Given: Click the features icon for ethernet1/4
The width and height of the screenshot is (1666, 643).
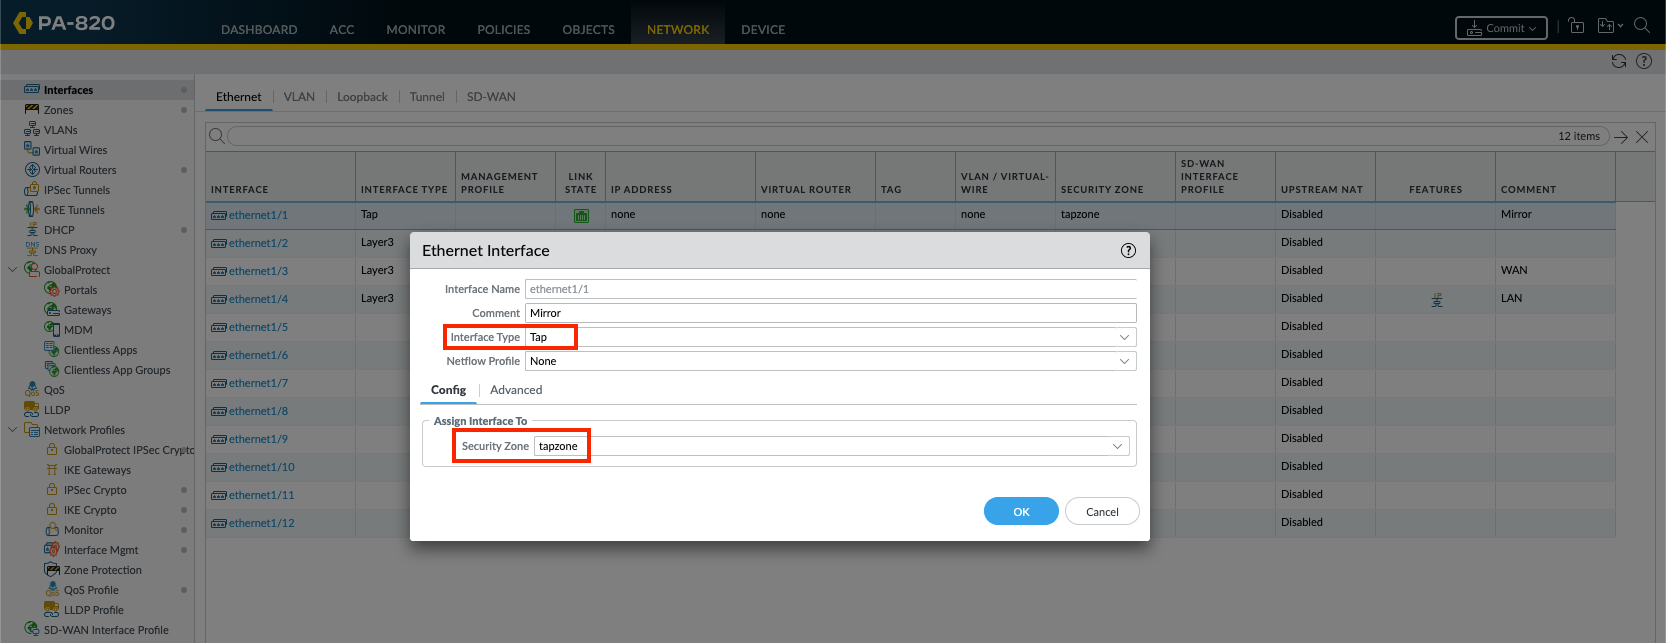Looking at the screenshot, I should (1436, 299).
